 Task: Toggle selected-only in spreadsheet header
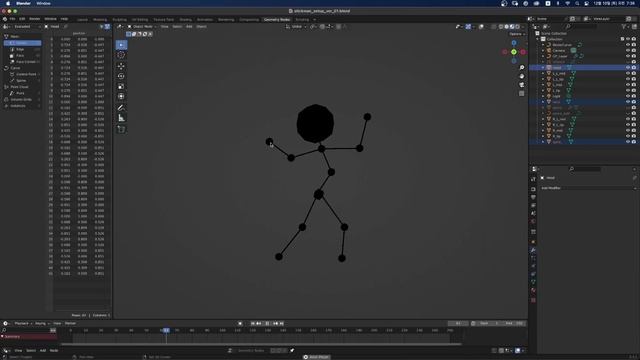[x=102, y=27]
